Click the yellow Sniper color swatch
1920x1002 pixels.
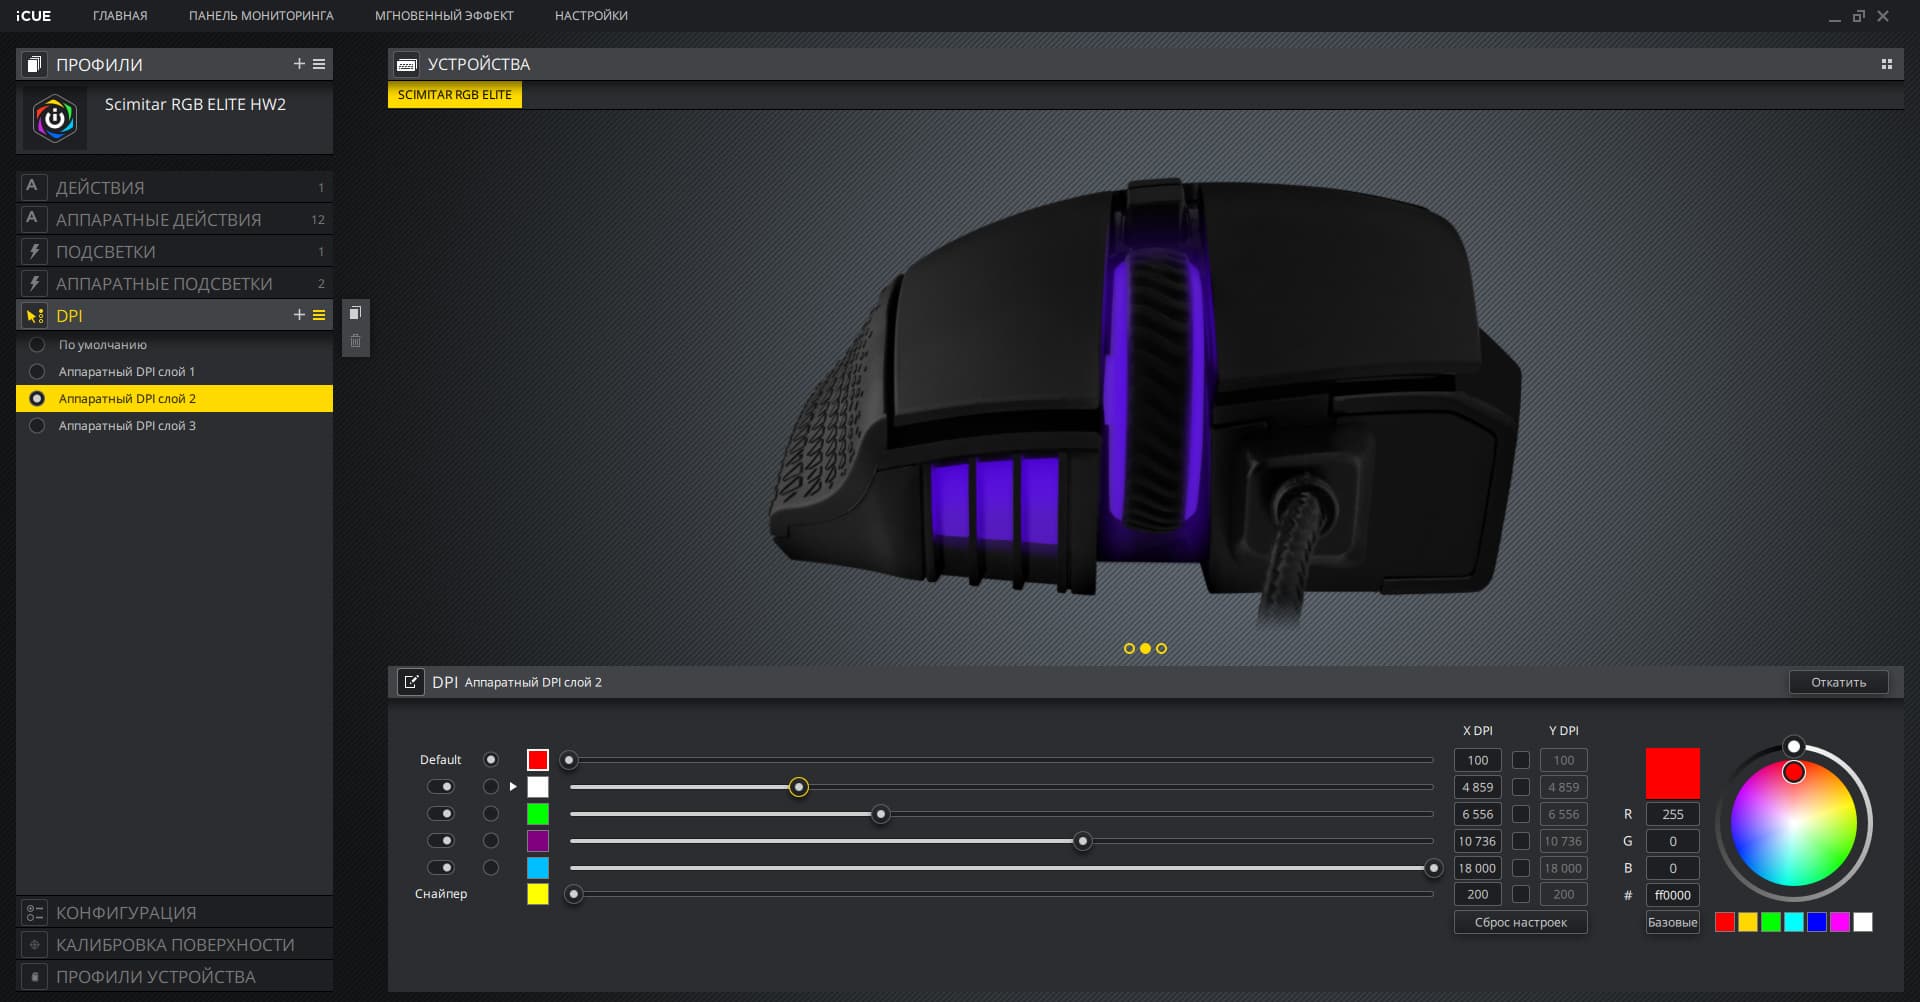tap(538, 894)
